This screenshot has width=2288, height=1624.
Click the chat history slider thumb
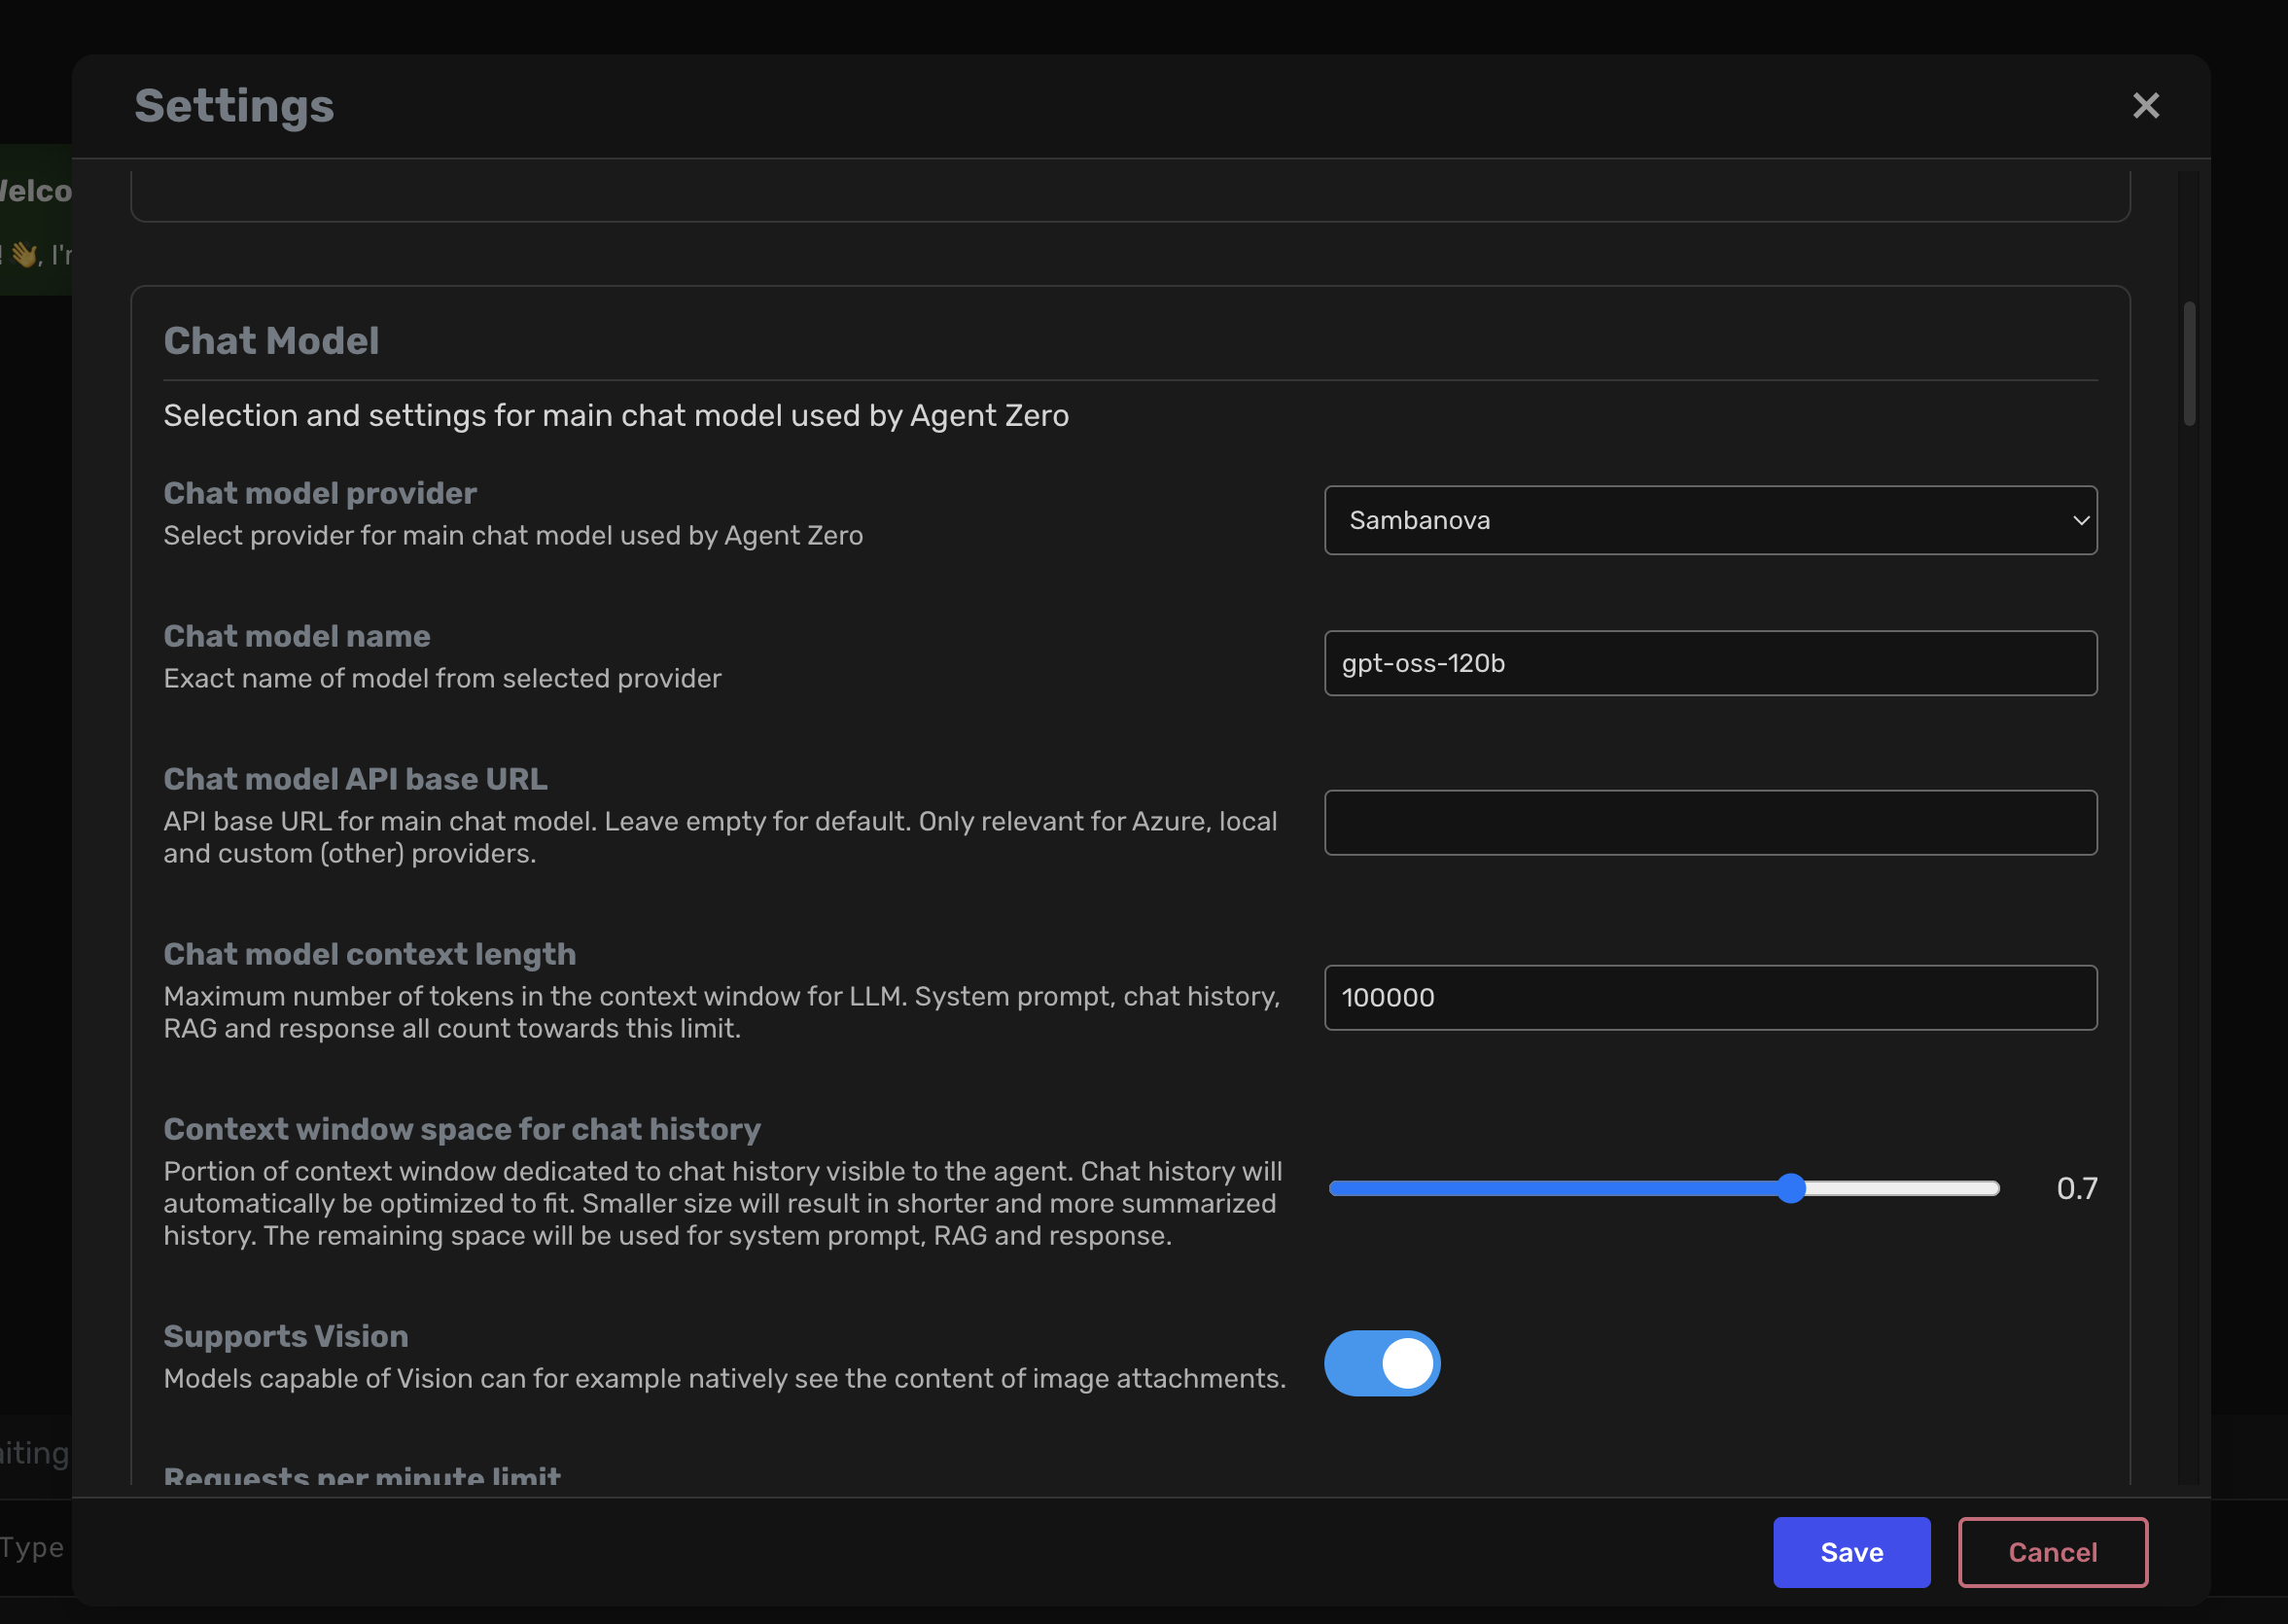[x=1791, y=1188]
